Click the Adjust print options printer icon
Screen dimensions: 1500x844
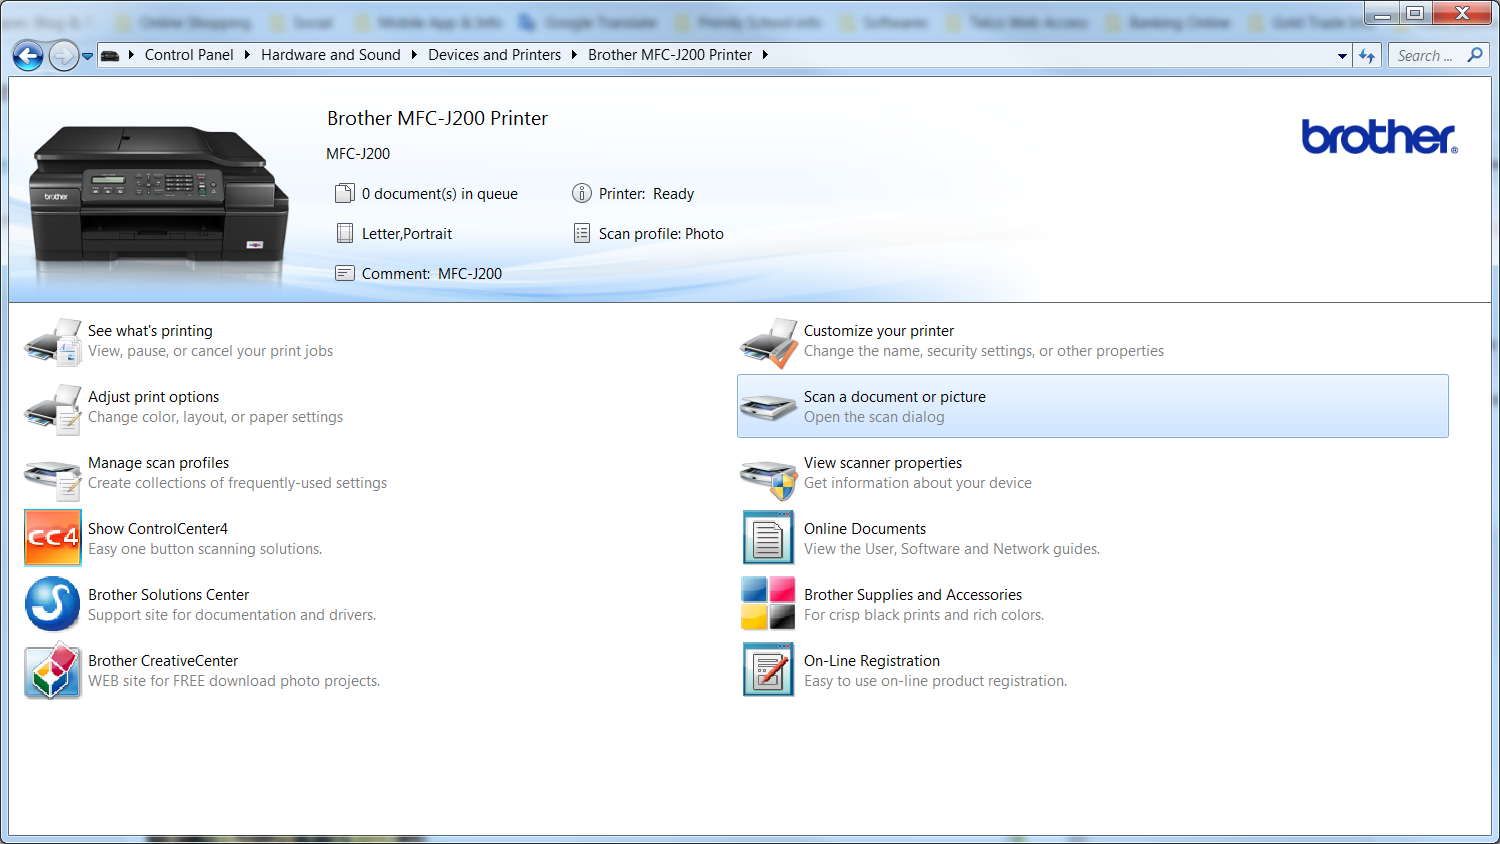tap(53, 408)
